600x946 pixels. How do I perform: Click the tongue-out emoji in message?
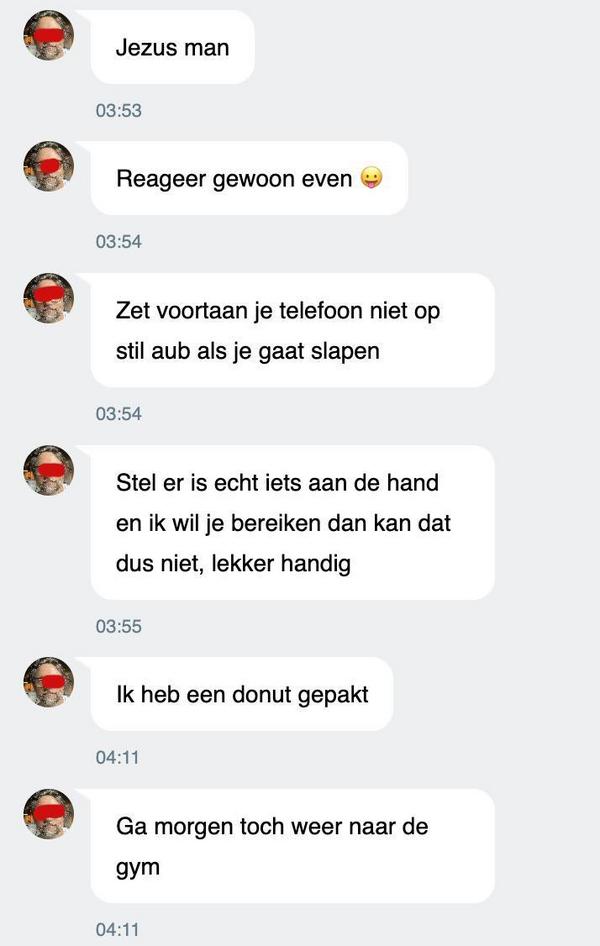pyautogui.click(x=371, y=178)
